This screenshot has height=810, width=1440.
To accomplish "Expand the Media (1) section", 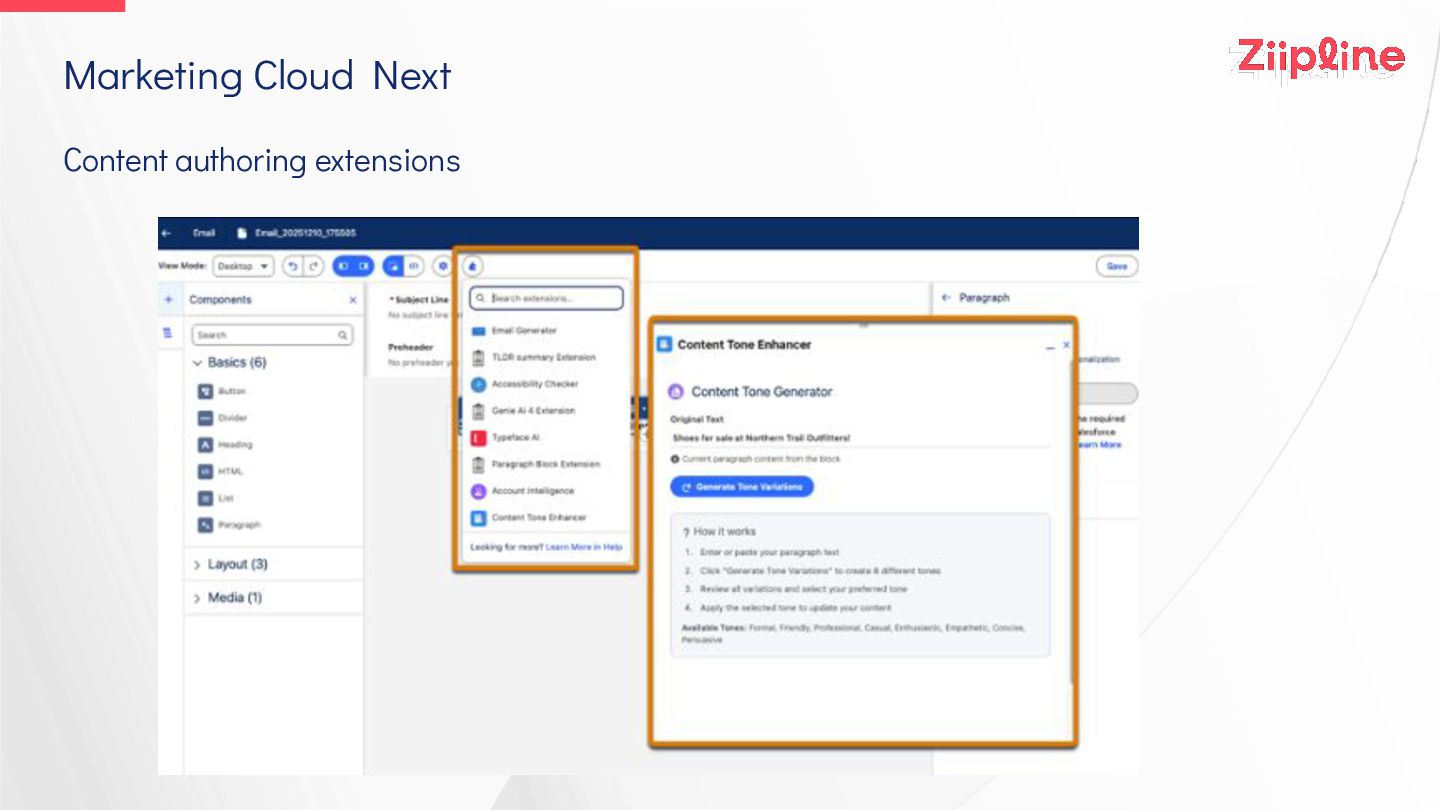I will tap(228, 598).
